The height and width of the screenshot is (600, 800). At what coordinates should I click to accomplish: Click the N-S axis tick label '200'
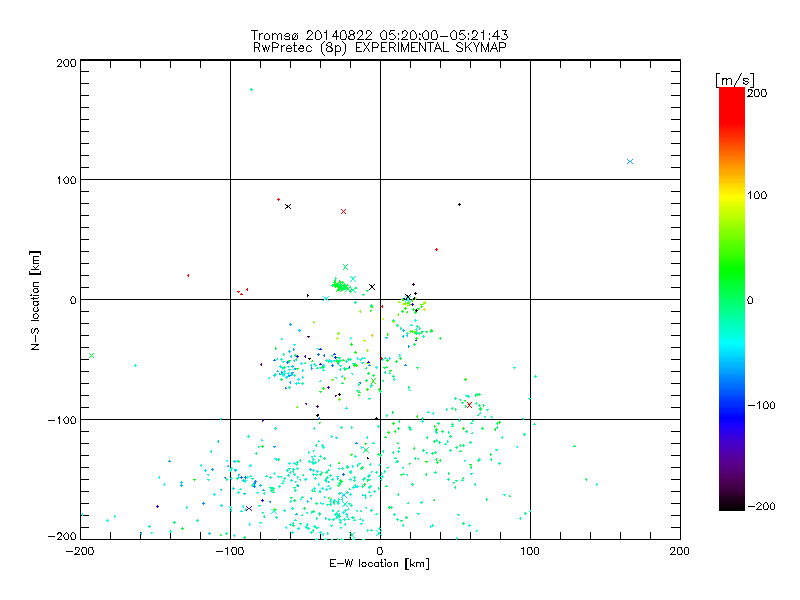[x=66, y=63]
